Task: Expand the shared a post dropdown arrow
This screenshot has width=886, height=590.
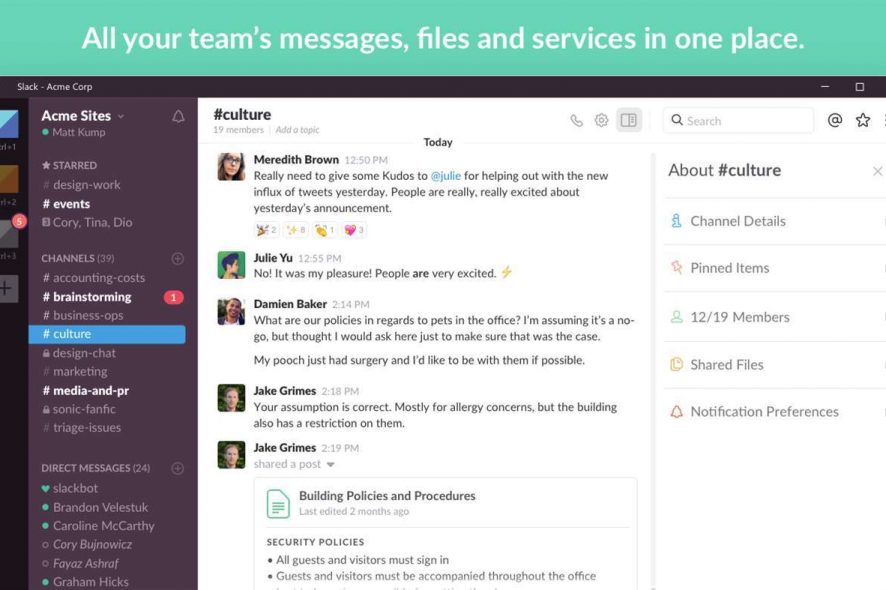Action: point(331,465)
